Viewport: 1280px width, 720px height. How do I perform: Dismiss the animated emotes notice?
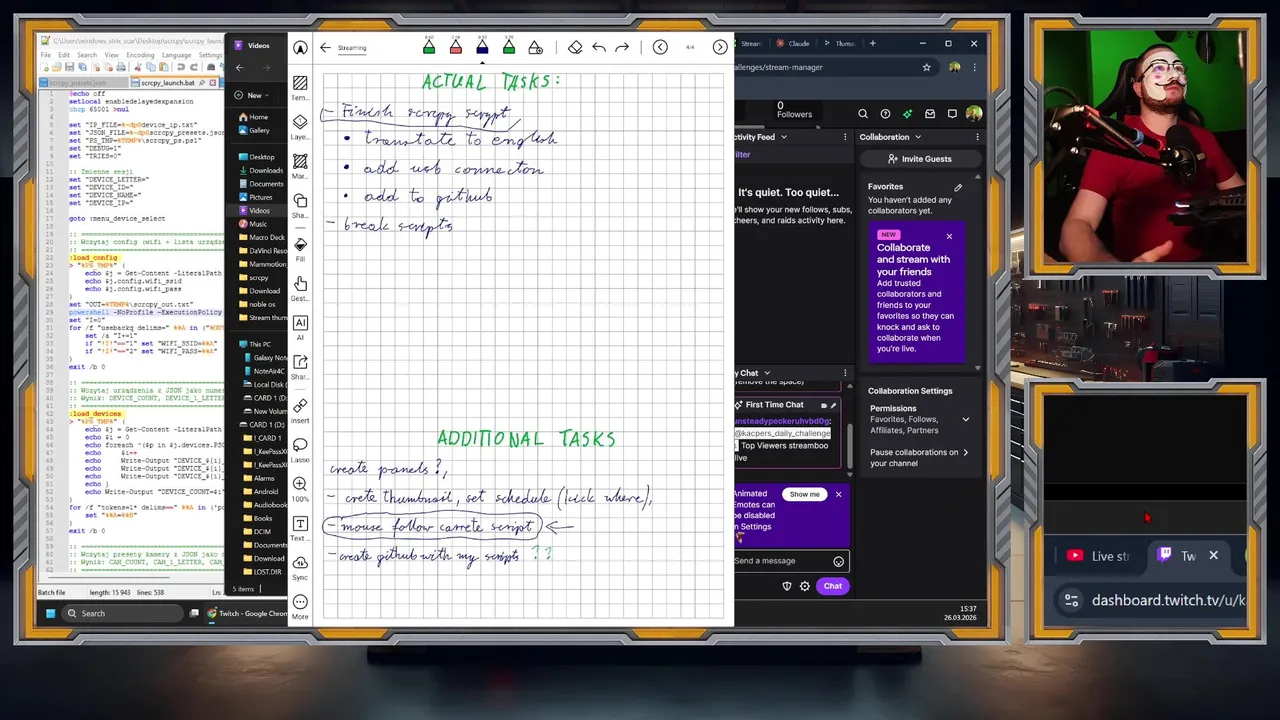838,494
